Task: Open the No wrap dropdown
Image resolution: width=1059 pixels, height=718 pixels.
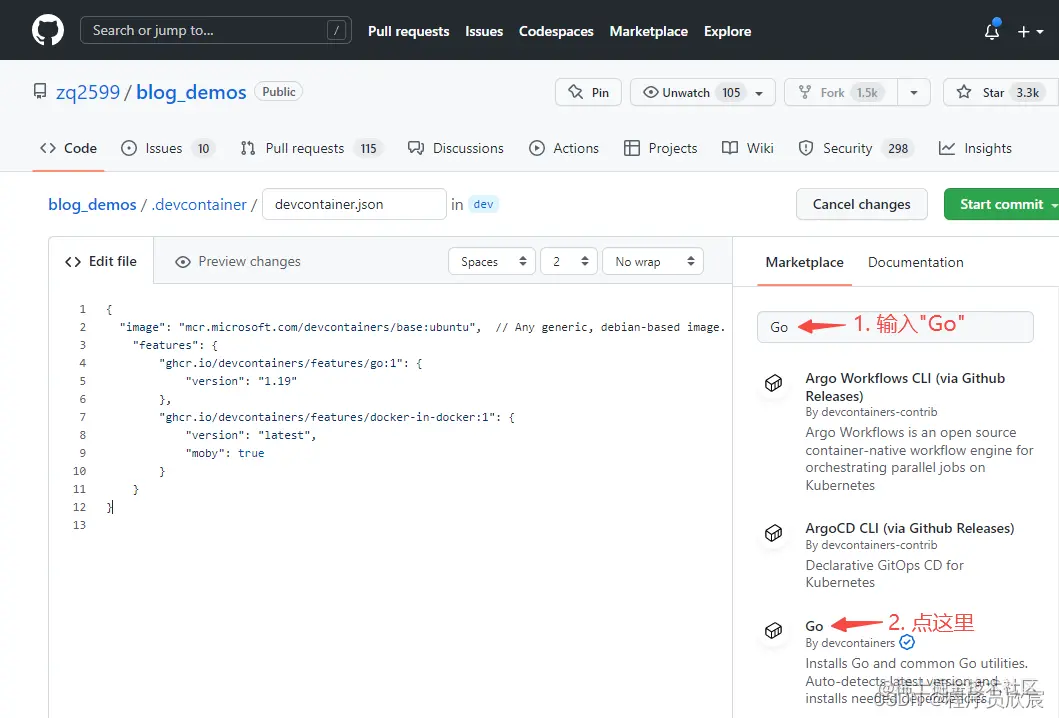Action: [652, 261]
